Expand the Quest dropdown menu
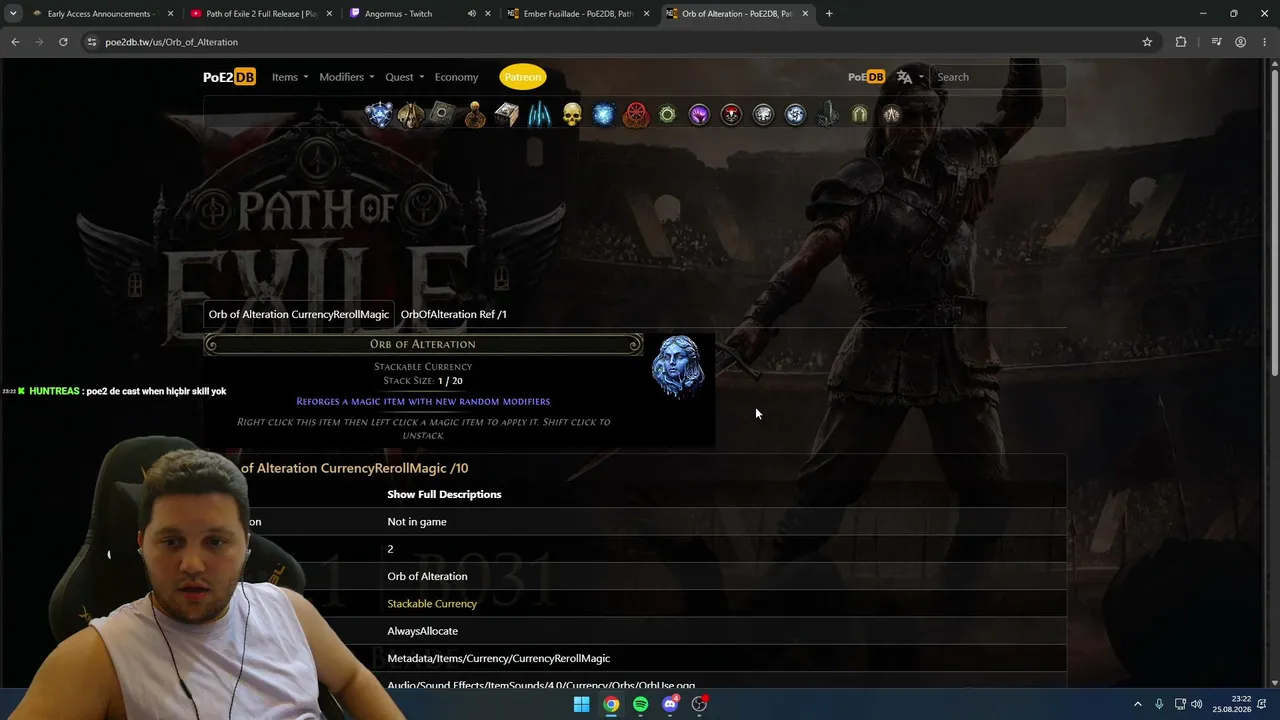Image resolution: width=1280 pixels, height=720 pixels. point(405,77)
